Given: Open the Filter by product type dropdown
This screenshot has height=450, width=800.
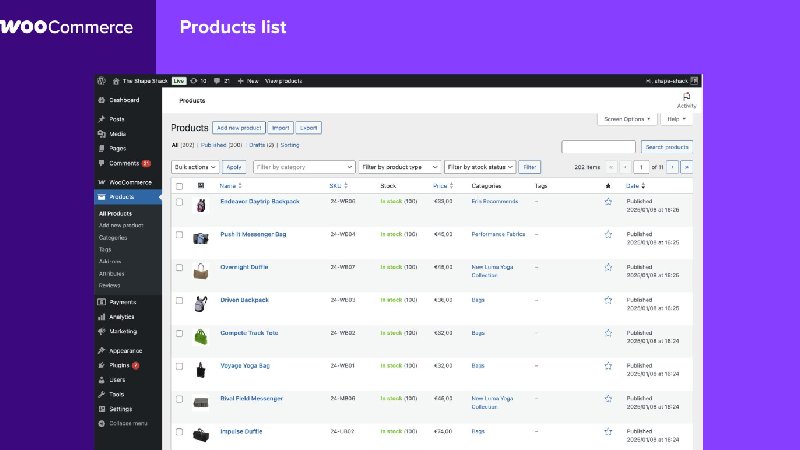Looking at the screenshot, I should [x=399, y=167].
